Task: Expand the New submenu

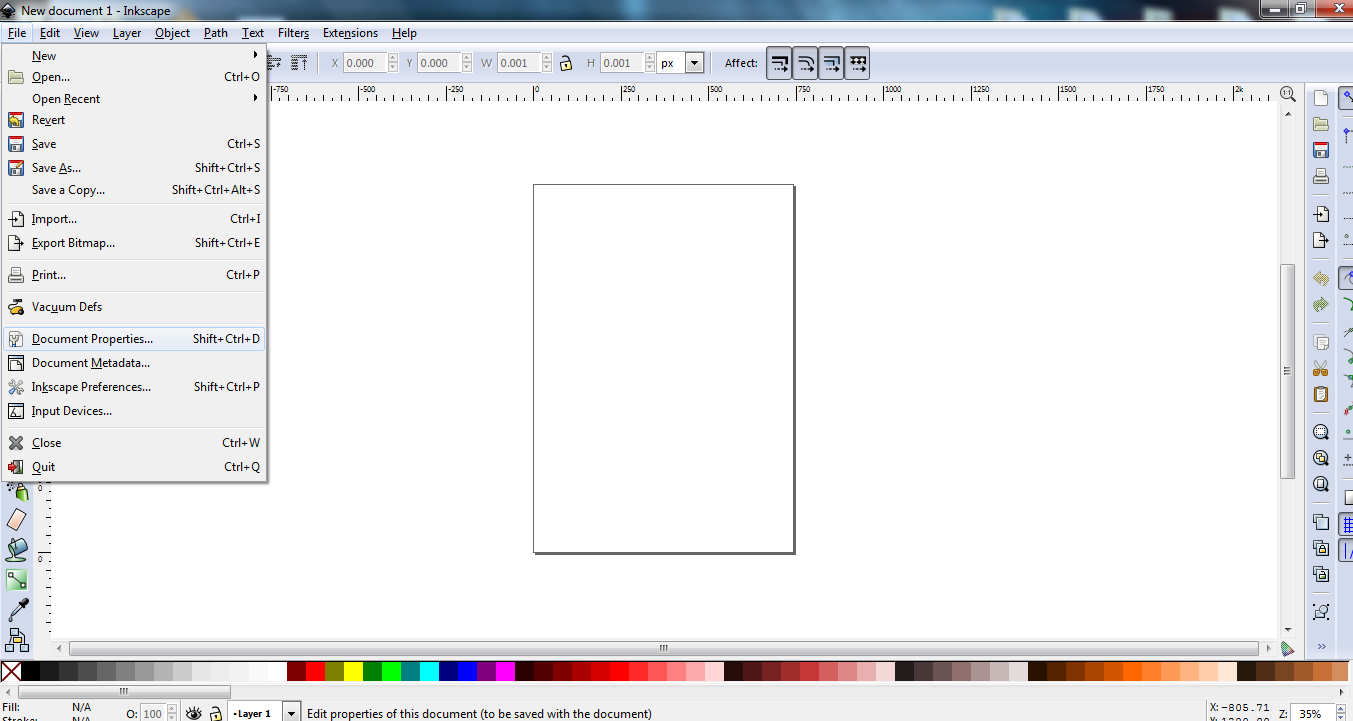Action: (x=134, y=56)
